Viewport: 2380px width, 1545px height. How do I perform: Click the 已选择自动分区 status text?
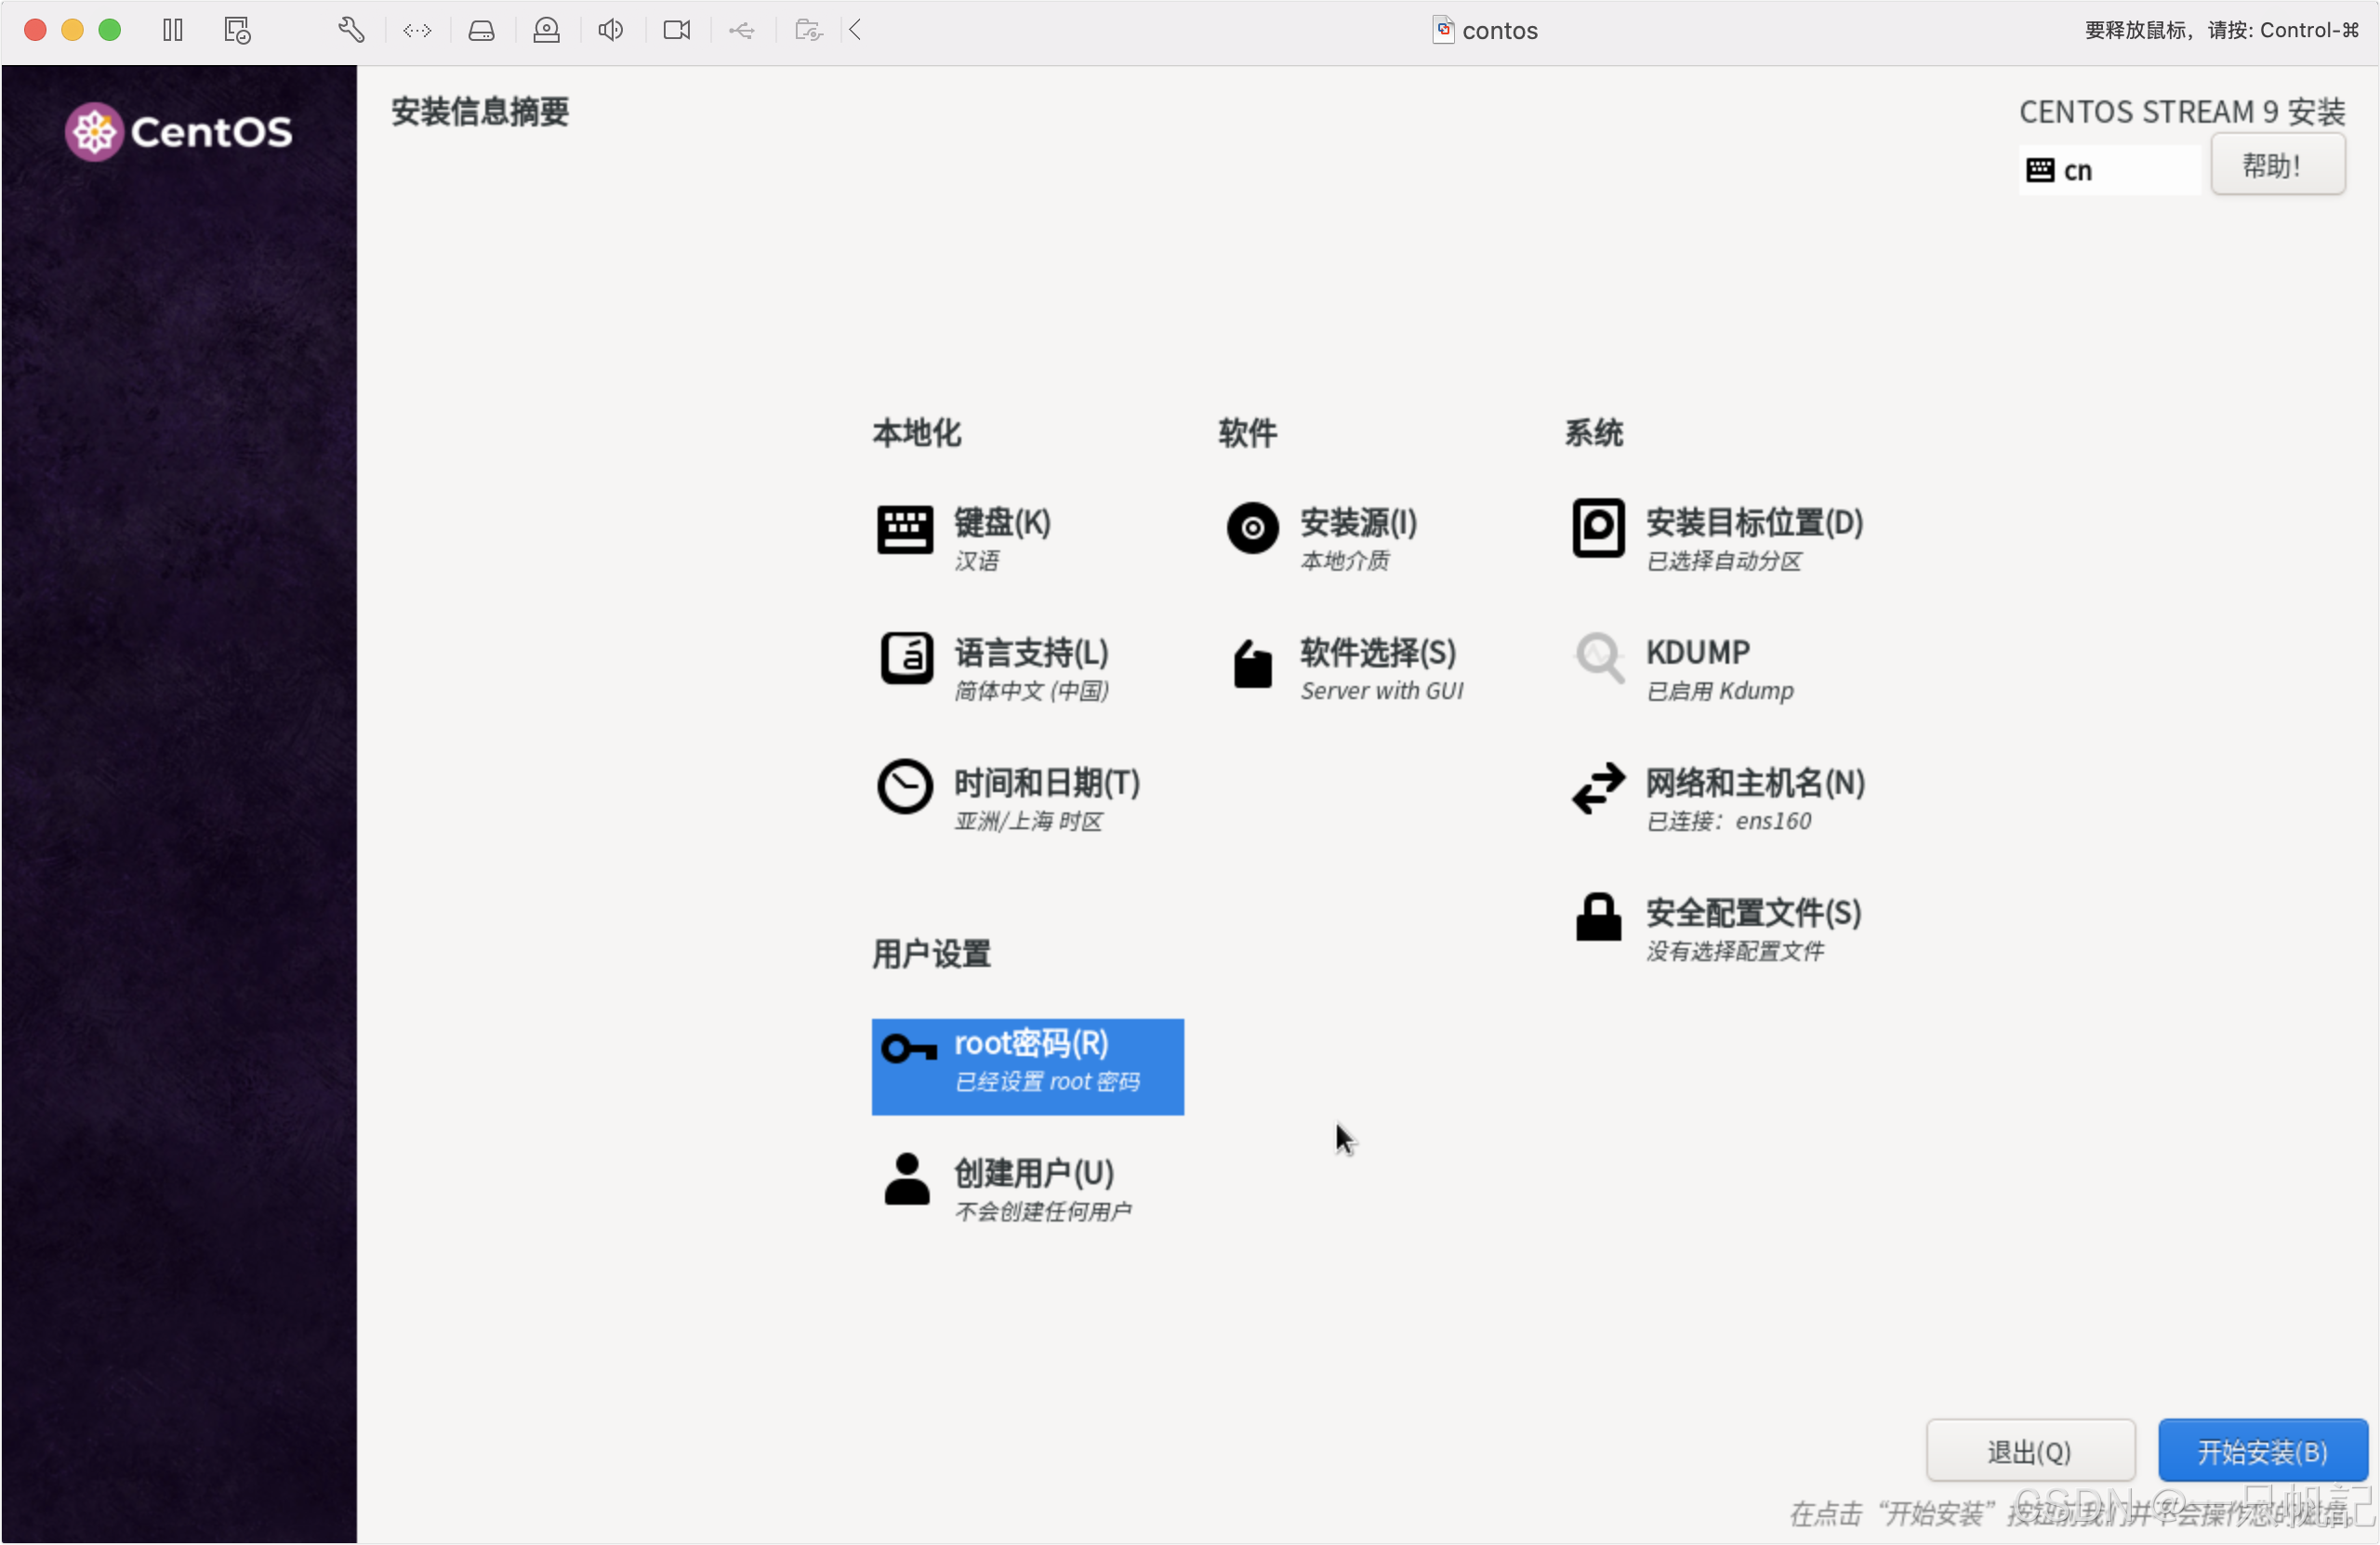point(1724,560)
